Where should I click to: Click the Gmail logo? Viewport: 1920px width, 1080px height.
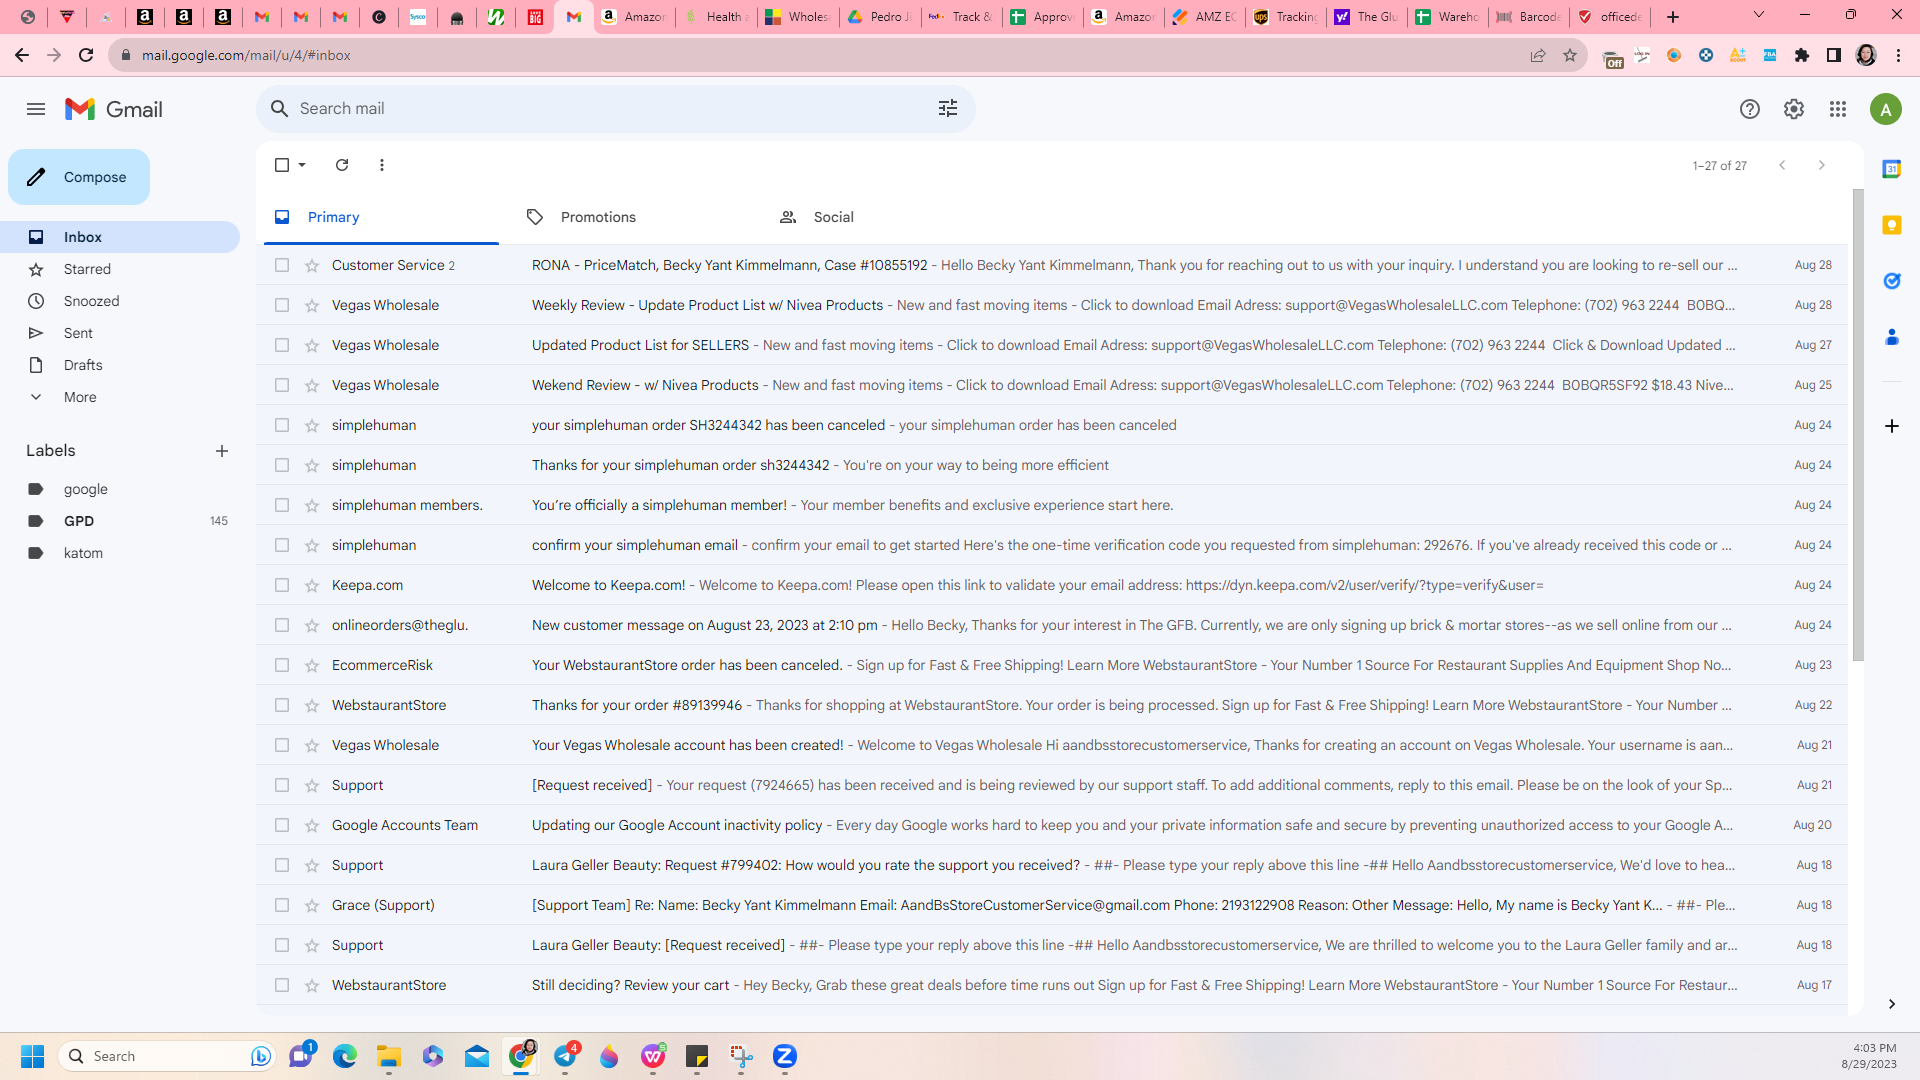(114, 109)
